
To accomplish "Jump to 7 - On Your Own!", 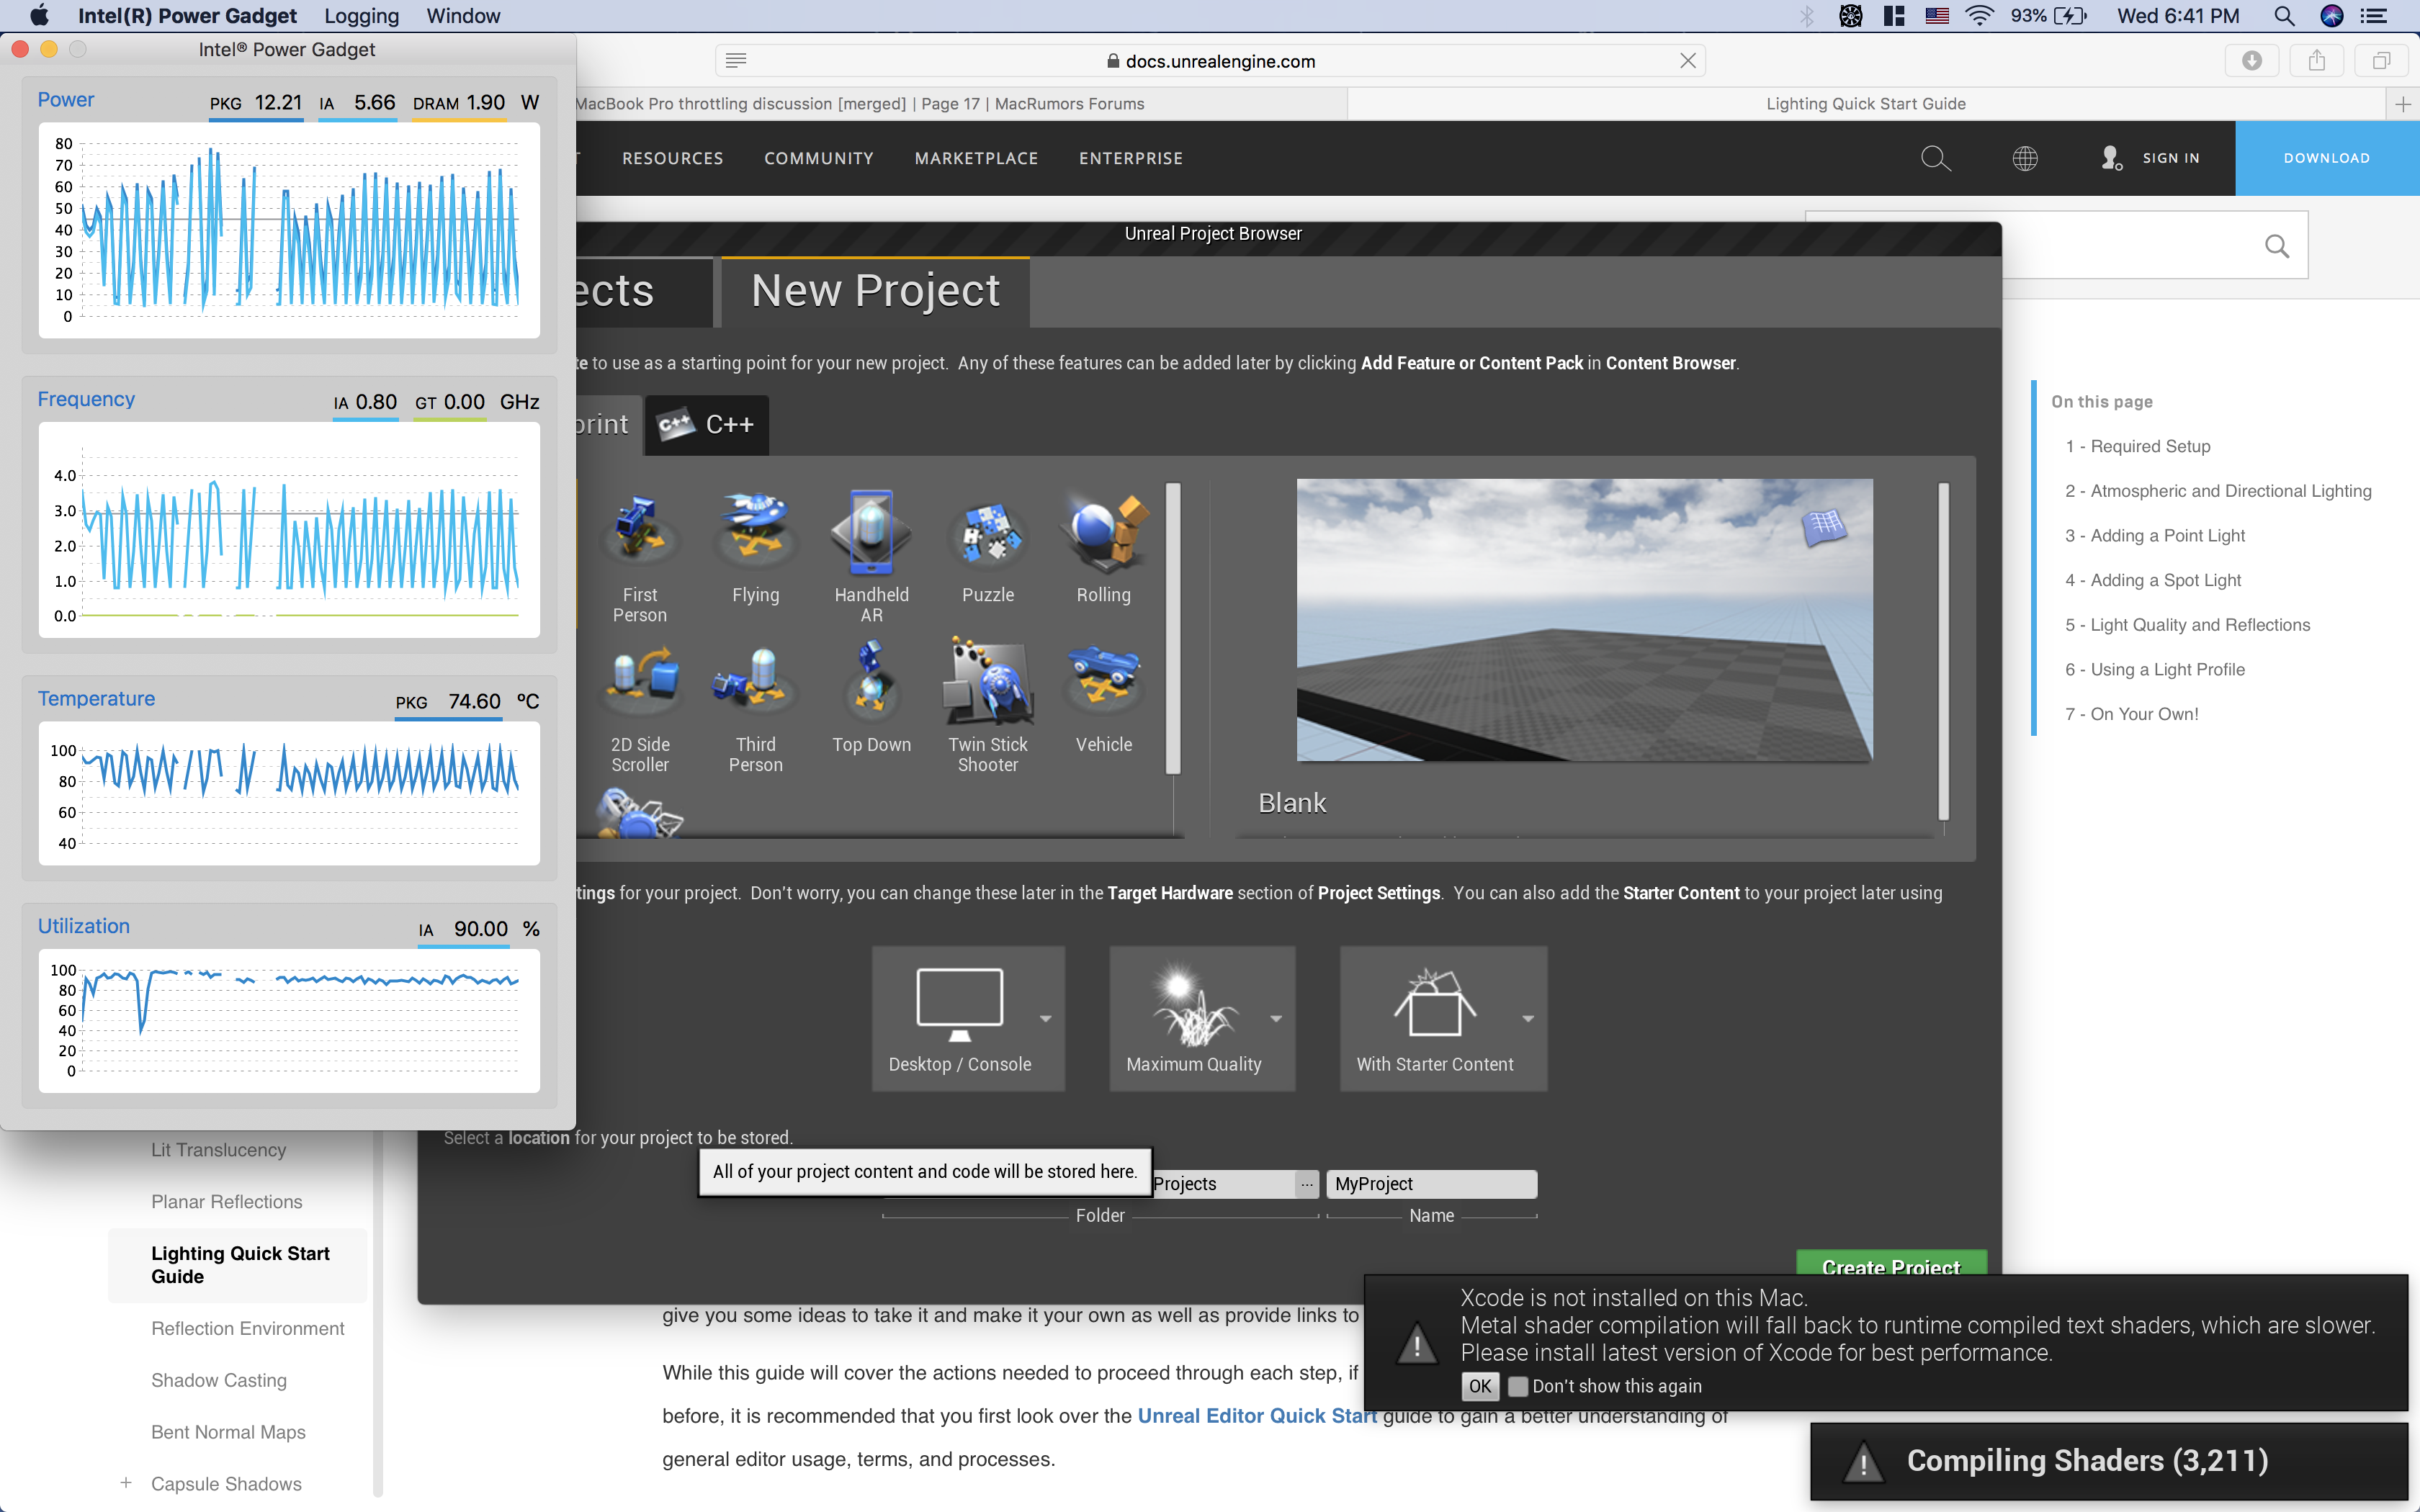I will click(x=2131, y=714).
